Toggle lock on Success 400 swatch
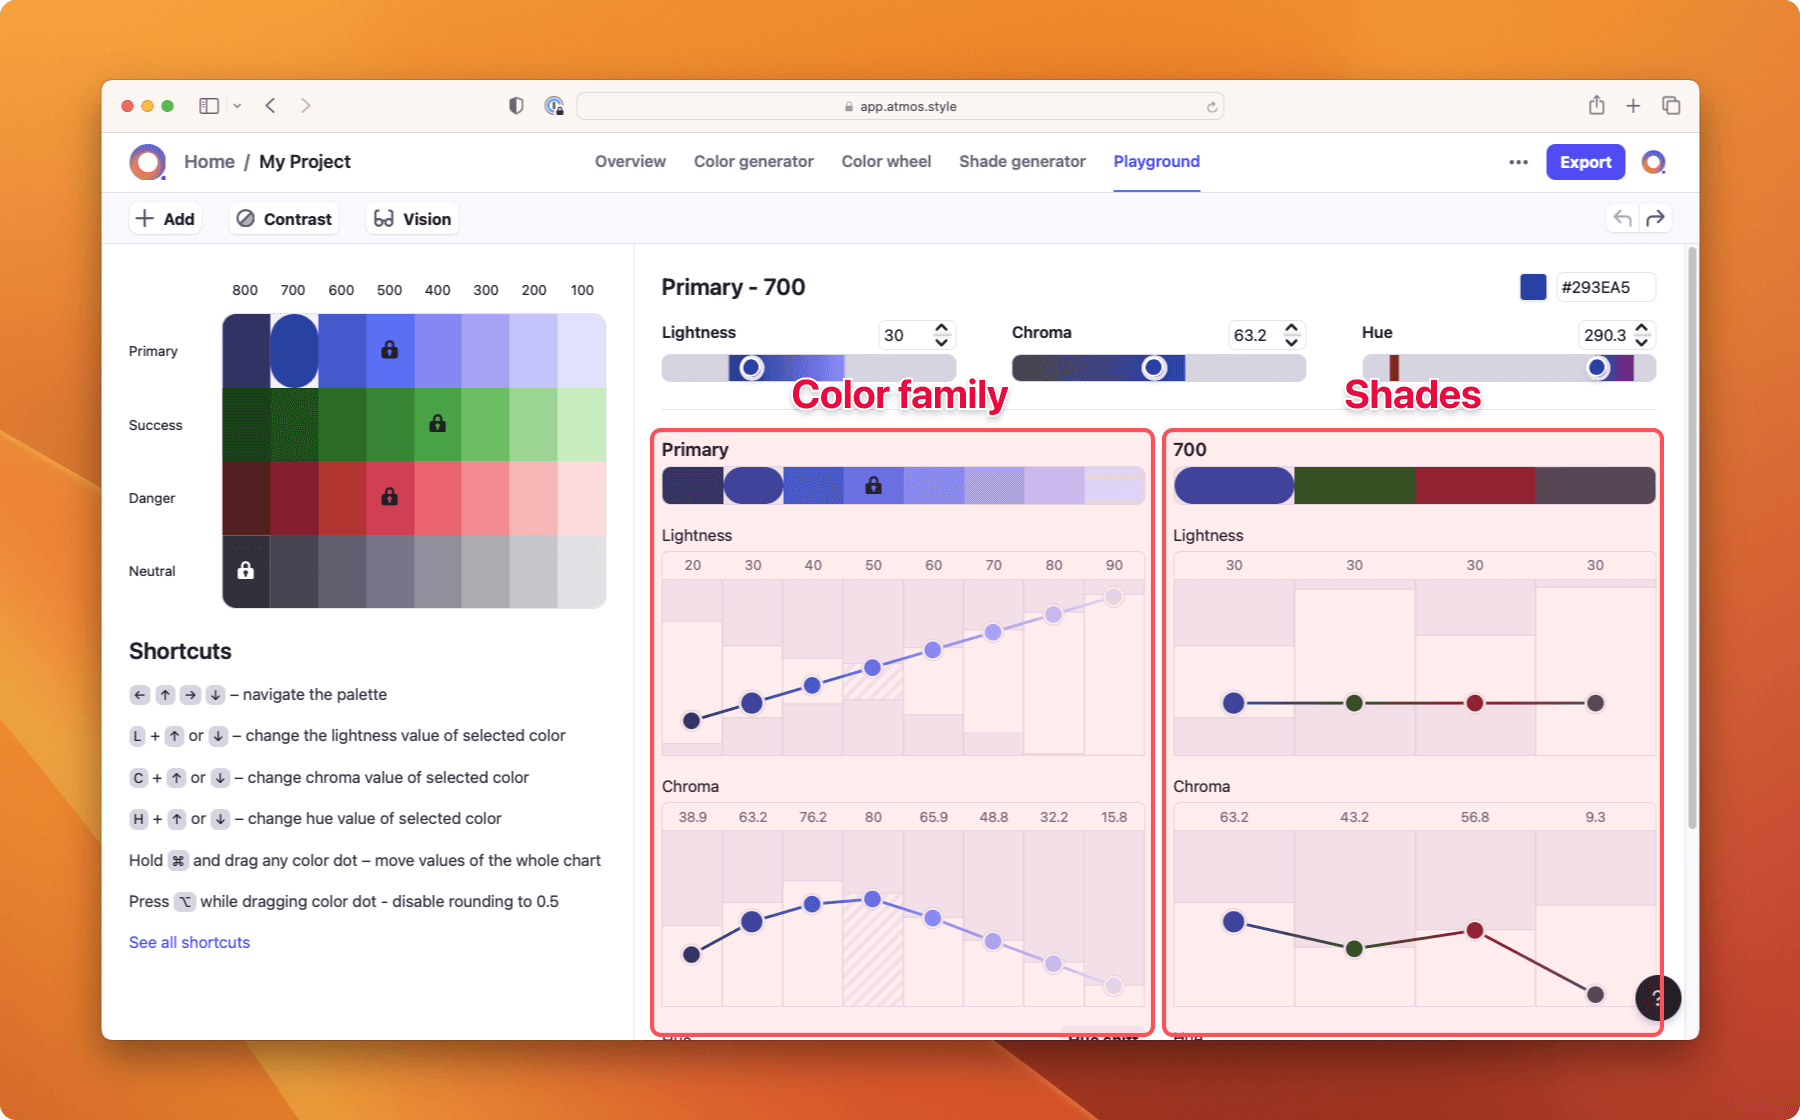1800x1120 pixels. point(437,424)
